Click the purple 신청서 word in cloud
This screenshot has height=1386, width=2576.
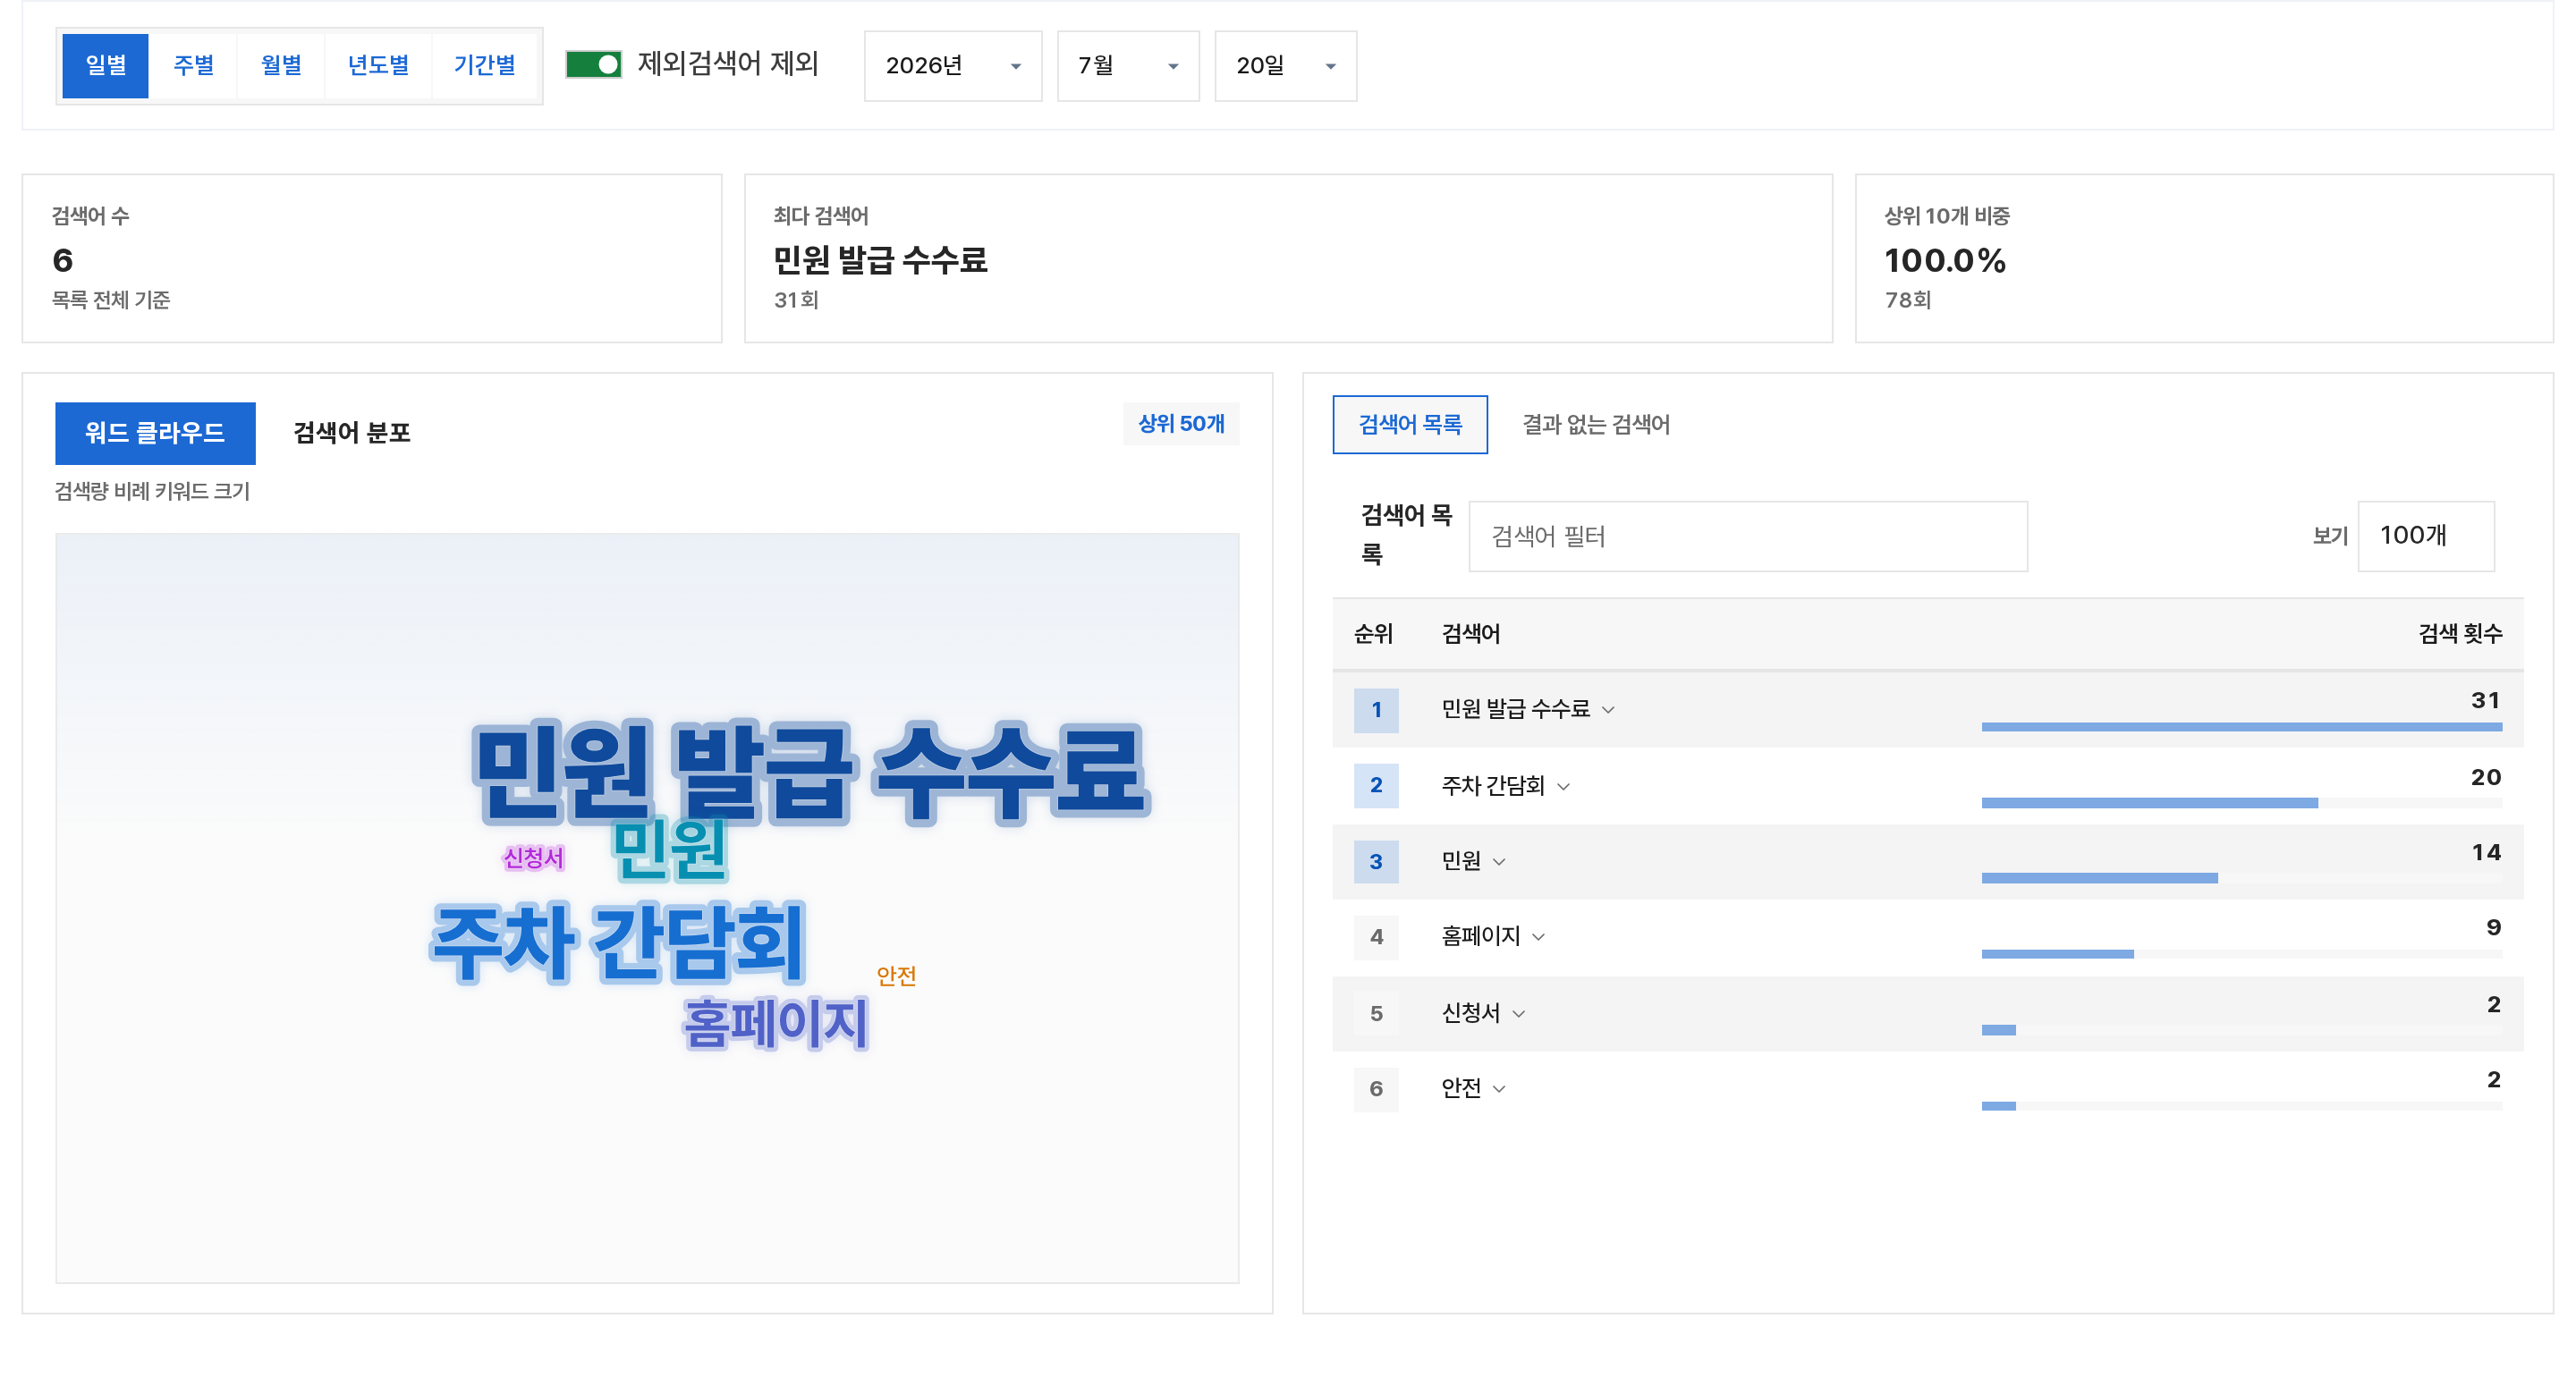(x=533, y=858)
